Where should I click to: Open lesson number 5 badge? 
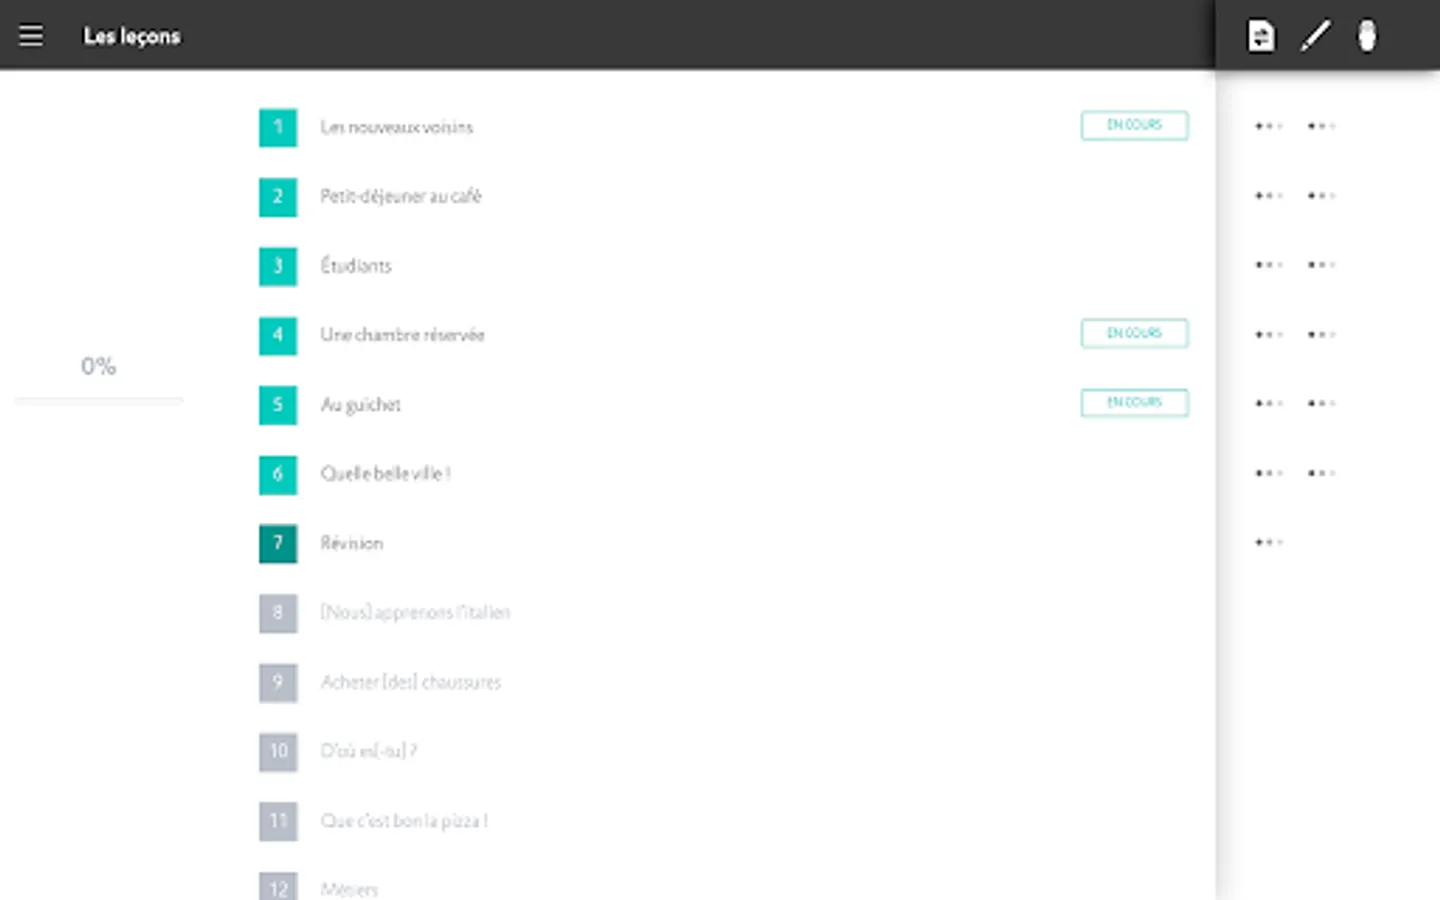[278, 405]
